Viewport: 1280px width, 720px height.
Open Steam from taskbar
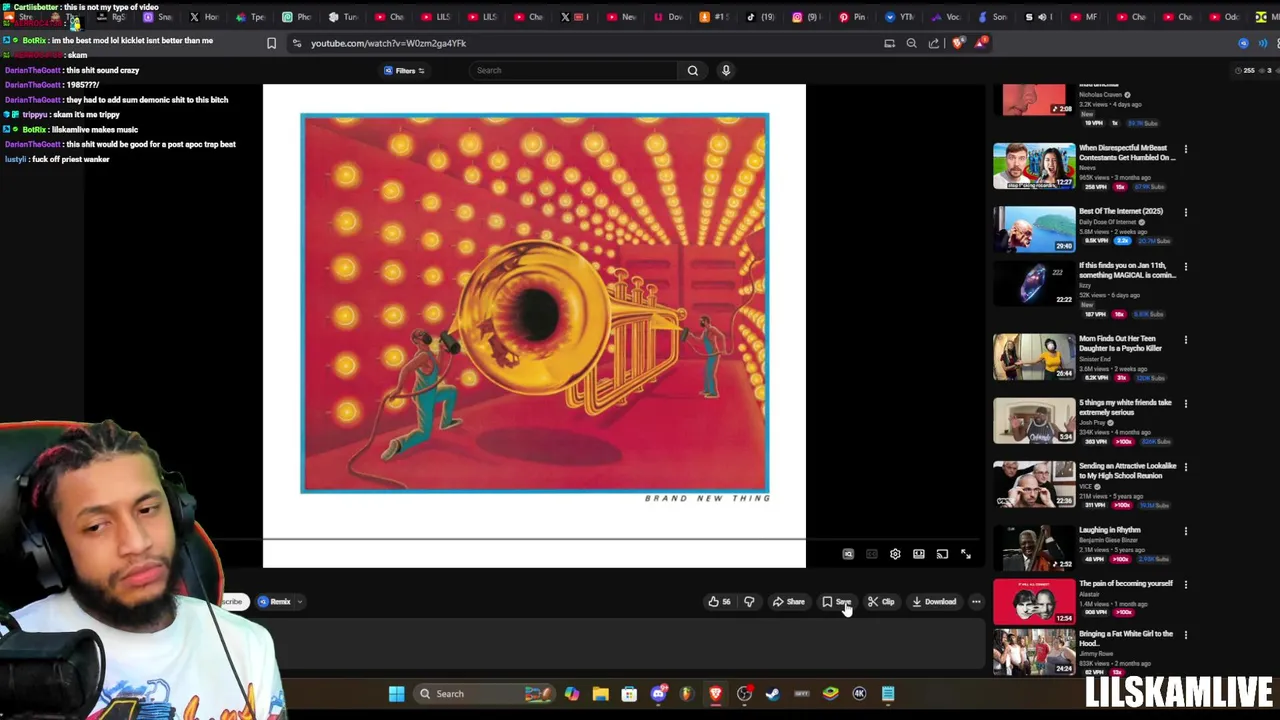(773, 694)
